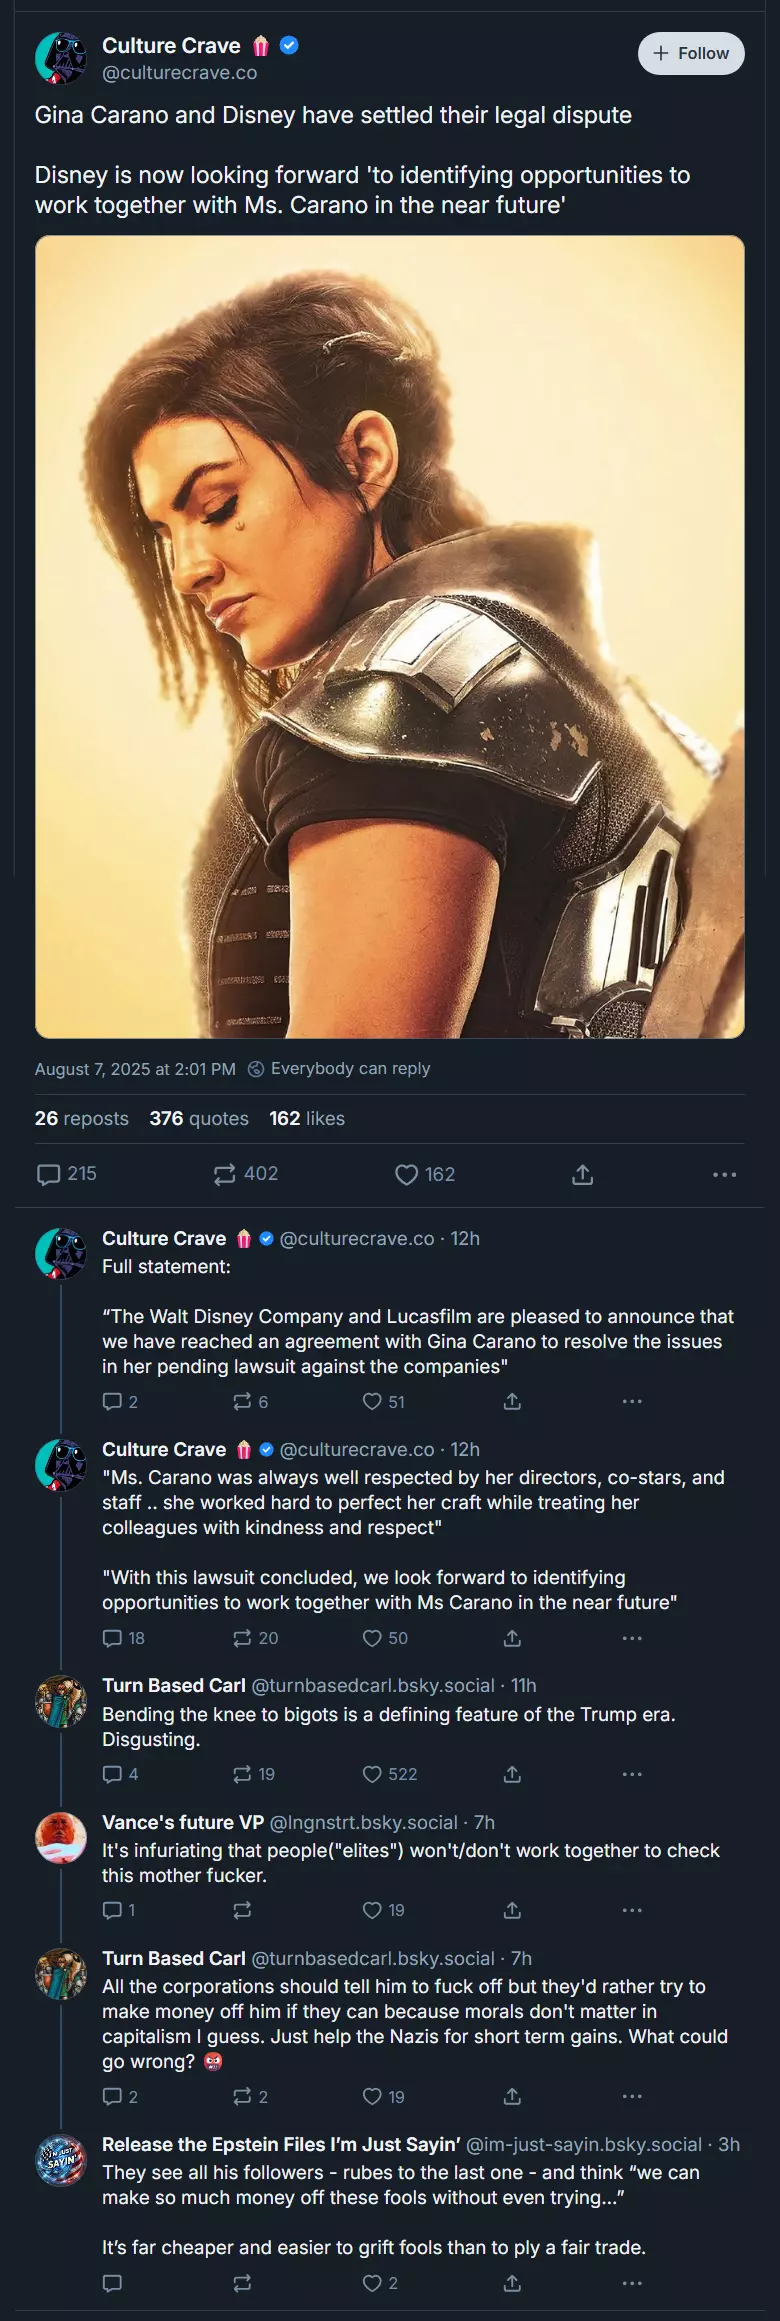Screen dimensions: 780x2321
Task: Like the Full statement reply with 51 likes
Action: tap(384, 1402)
